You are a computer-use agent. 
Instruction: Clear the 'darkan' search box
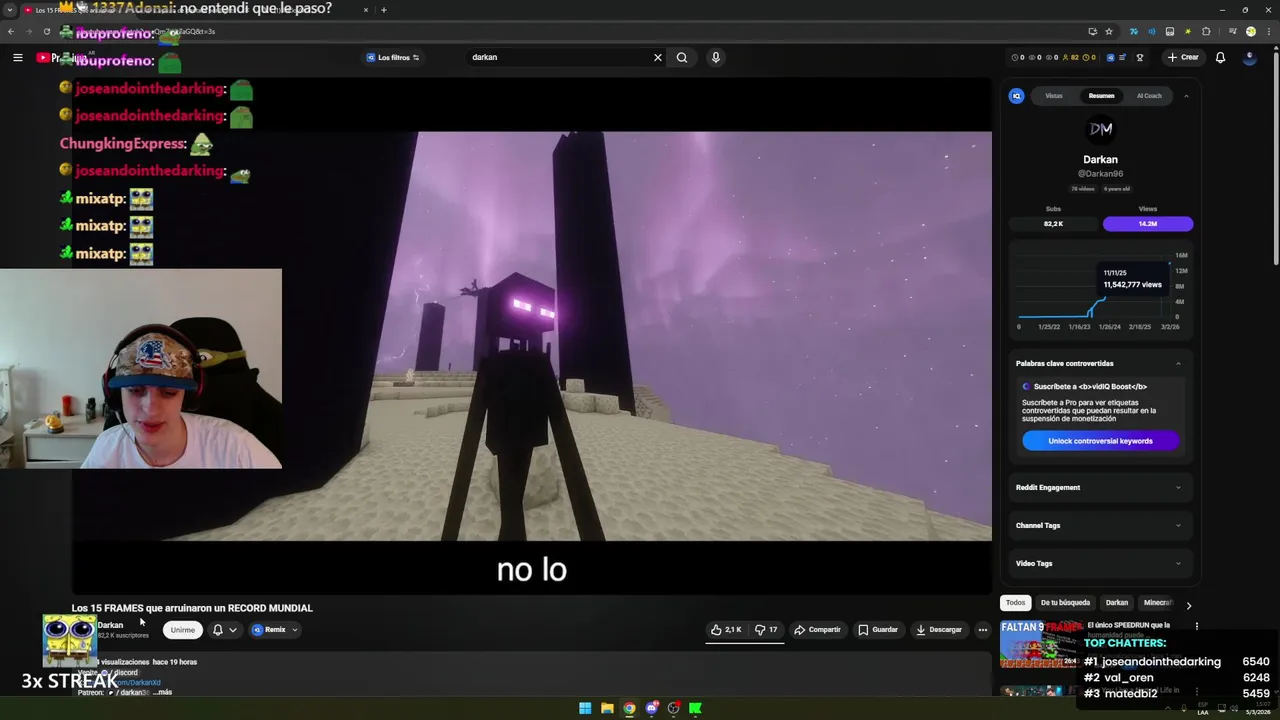point(658,57)
